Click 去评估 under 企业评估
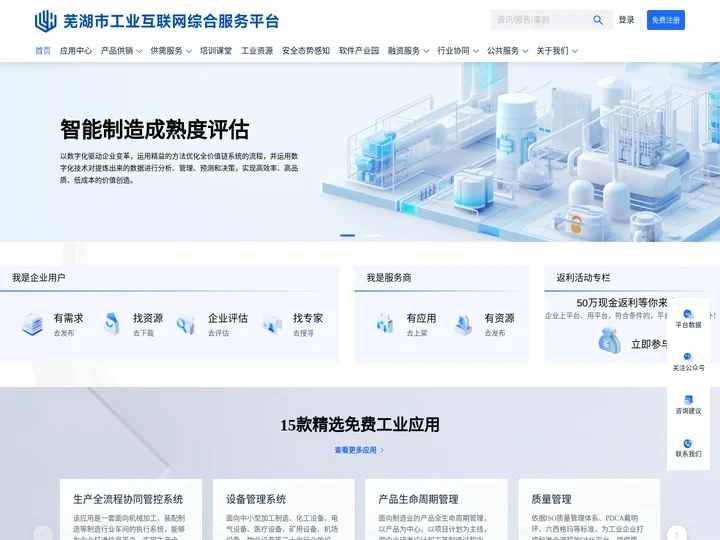Image resolution: width=720 pixels, height=540 pixels. tap(218, 333)
